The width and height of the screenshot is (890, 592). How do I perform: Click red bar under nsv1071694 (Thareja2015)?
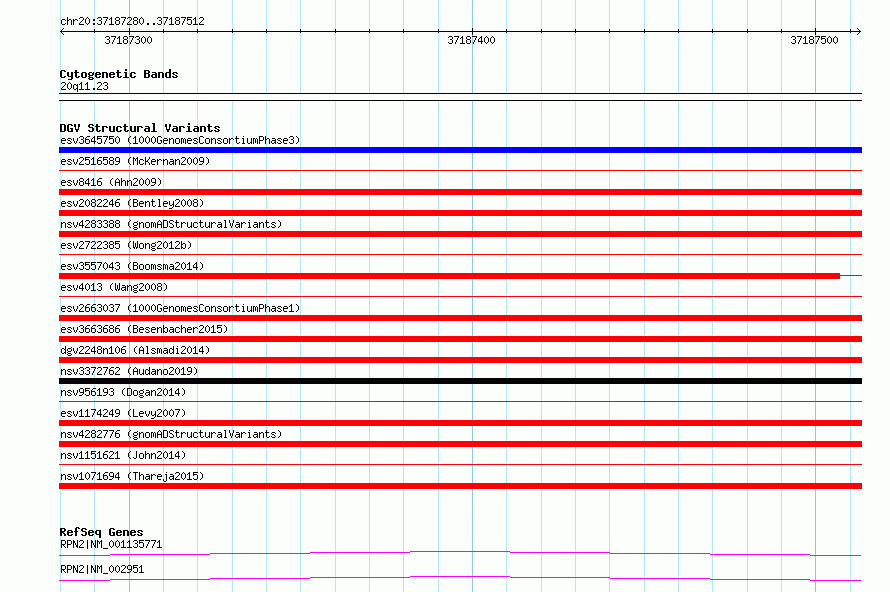click(460, 486)
